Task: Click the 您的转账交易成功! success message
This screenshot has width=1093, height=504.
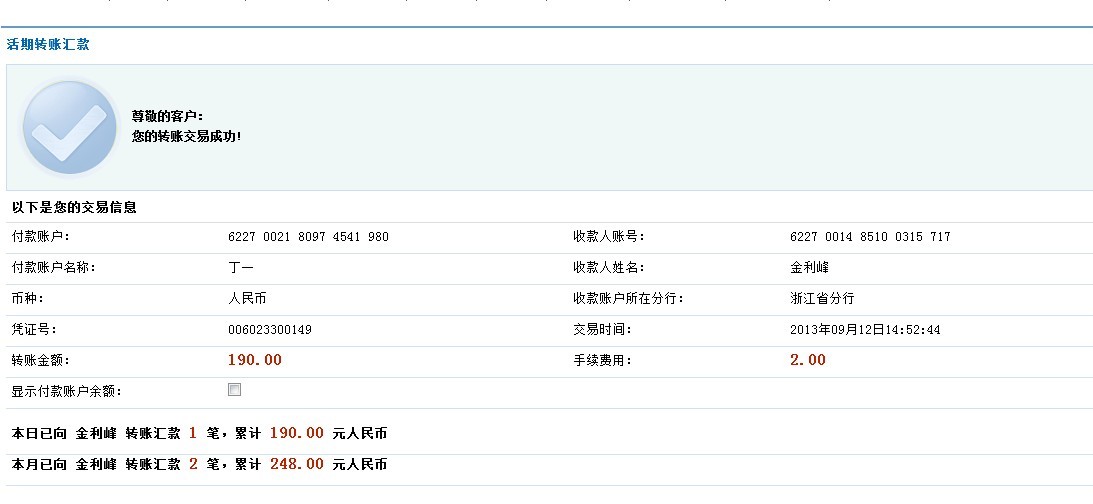Action: [x=186, y=136]
